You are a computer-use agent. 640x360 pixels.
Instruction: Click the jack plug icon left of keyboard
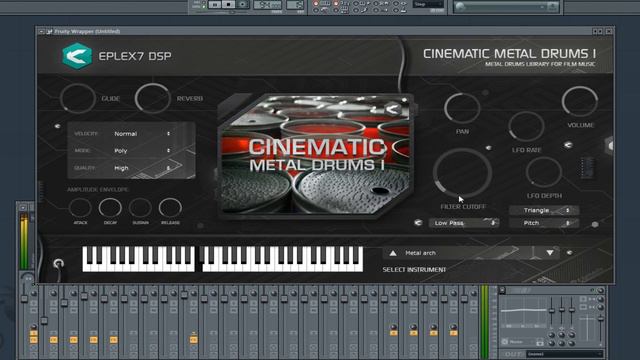59,264
